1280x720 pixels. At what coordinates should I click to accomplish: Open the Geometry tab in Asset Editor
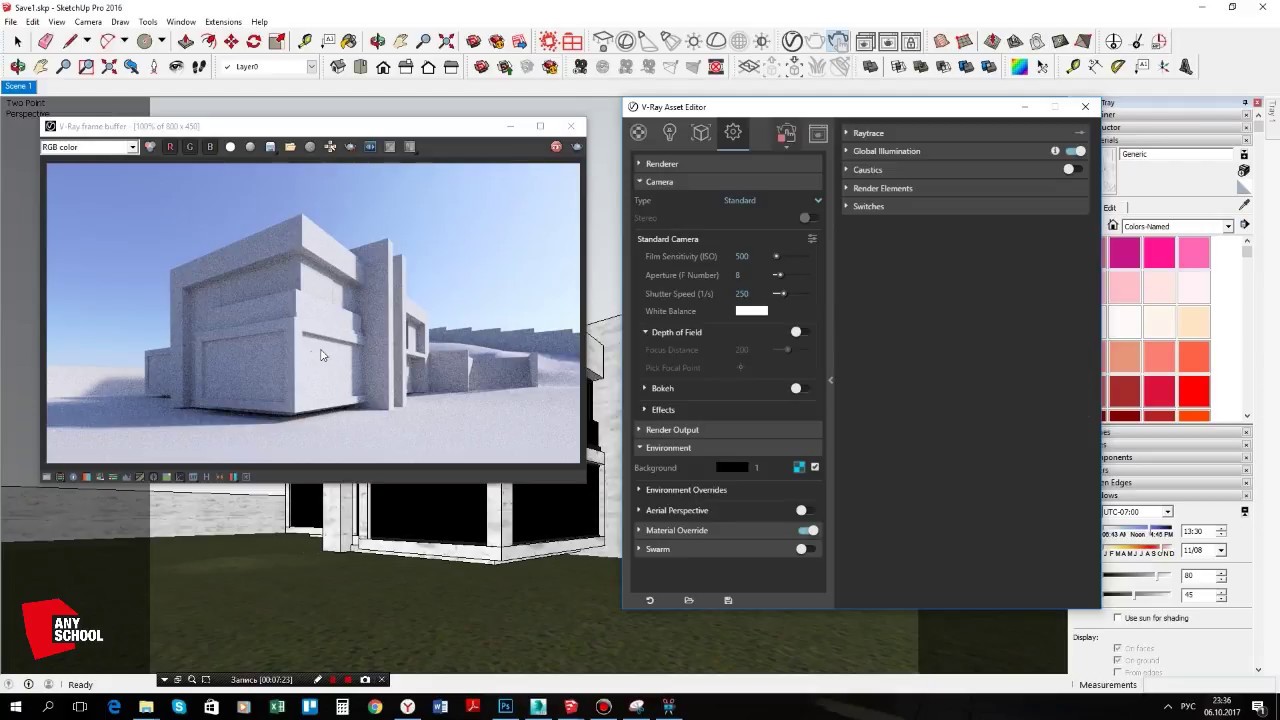click(701, 133)
